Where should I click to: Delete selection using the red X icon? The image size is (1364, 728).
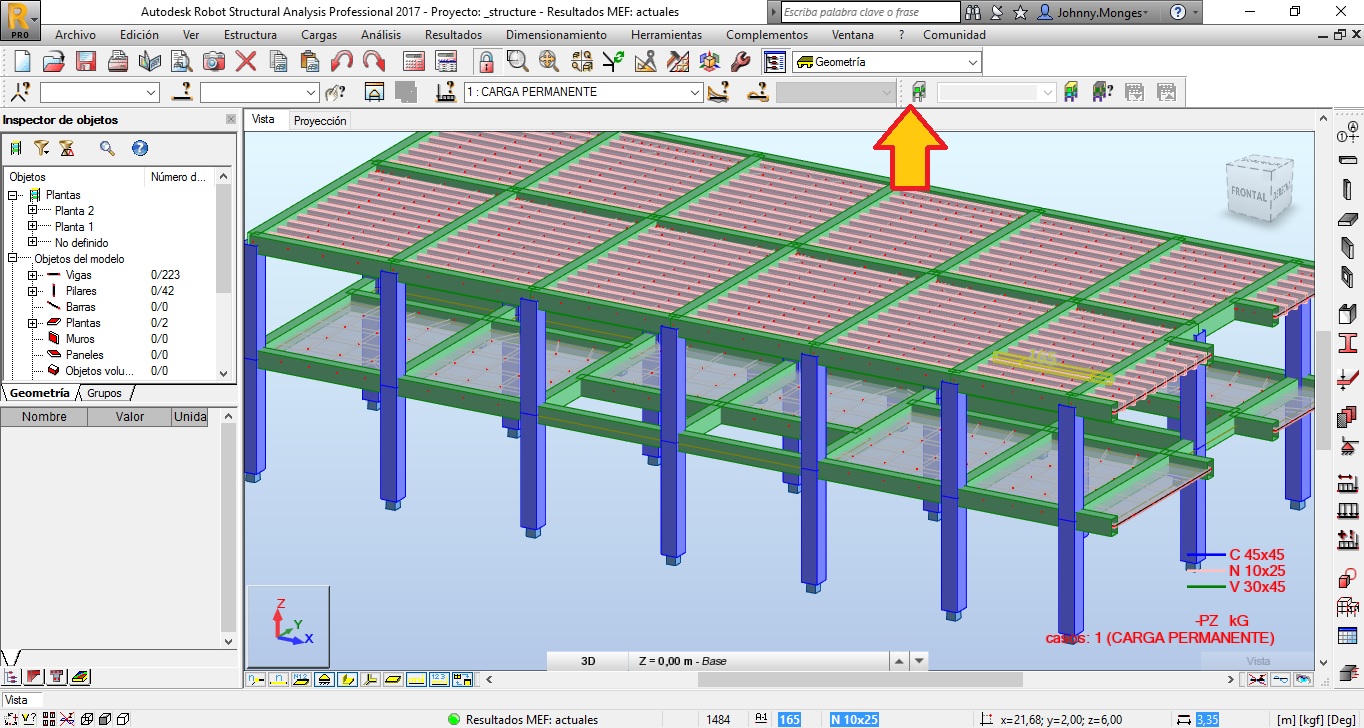246,62
